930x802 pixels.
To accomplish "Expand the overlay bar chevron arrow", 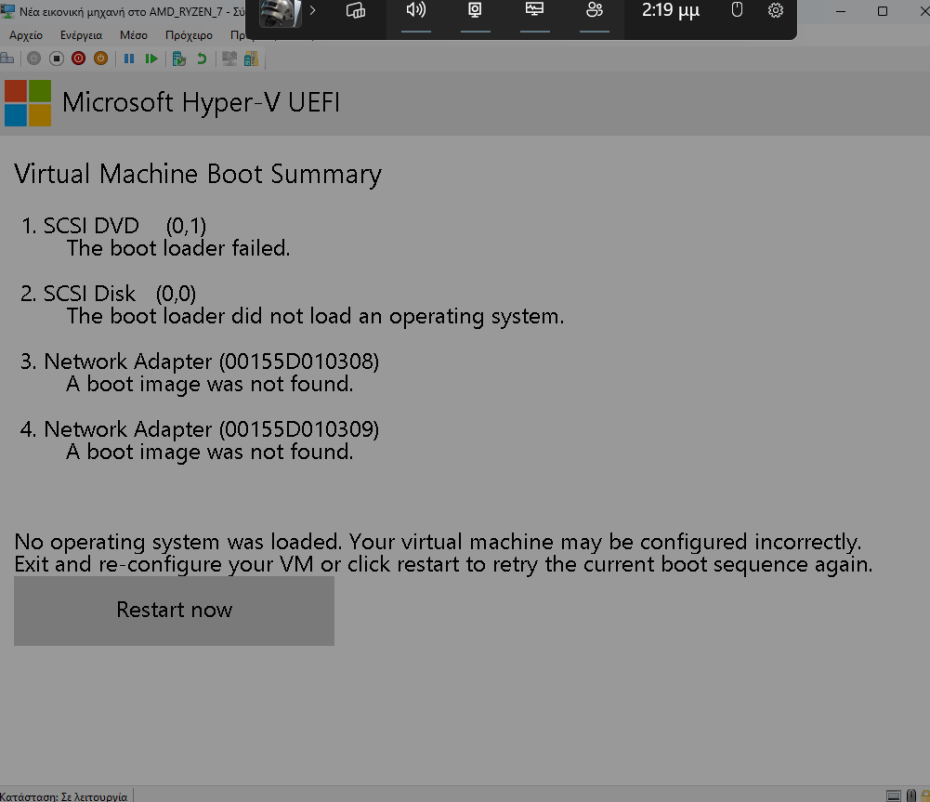I will [313, 11].
